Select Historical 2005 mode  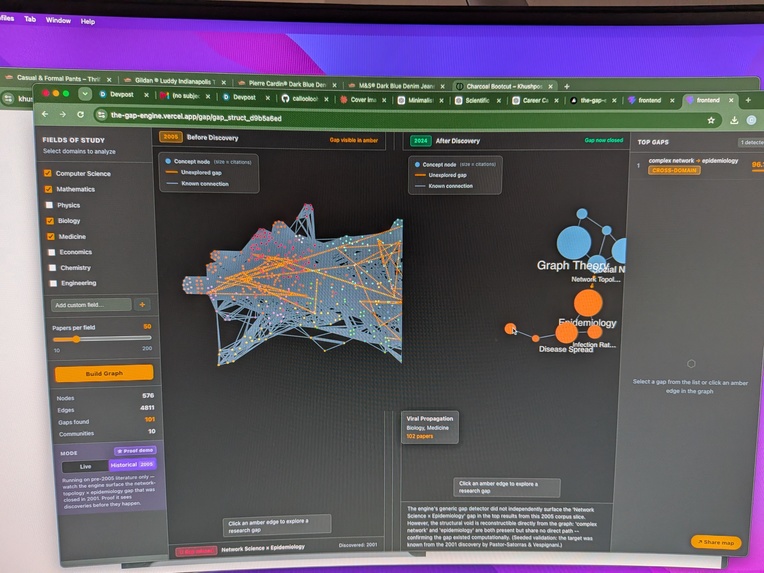132,465
